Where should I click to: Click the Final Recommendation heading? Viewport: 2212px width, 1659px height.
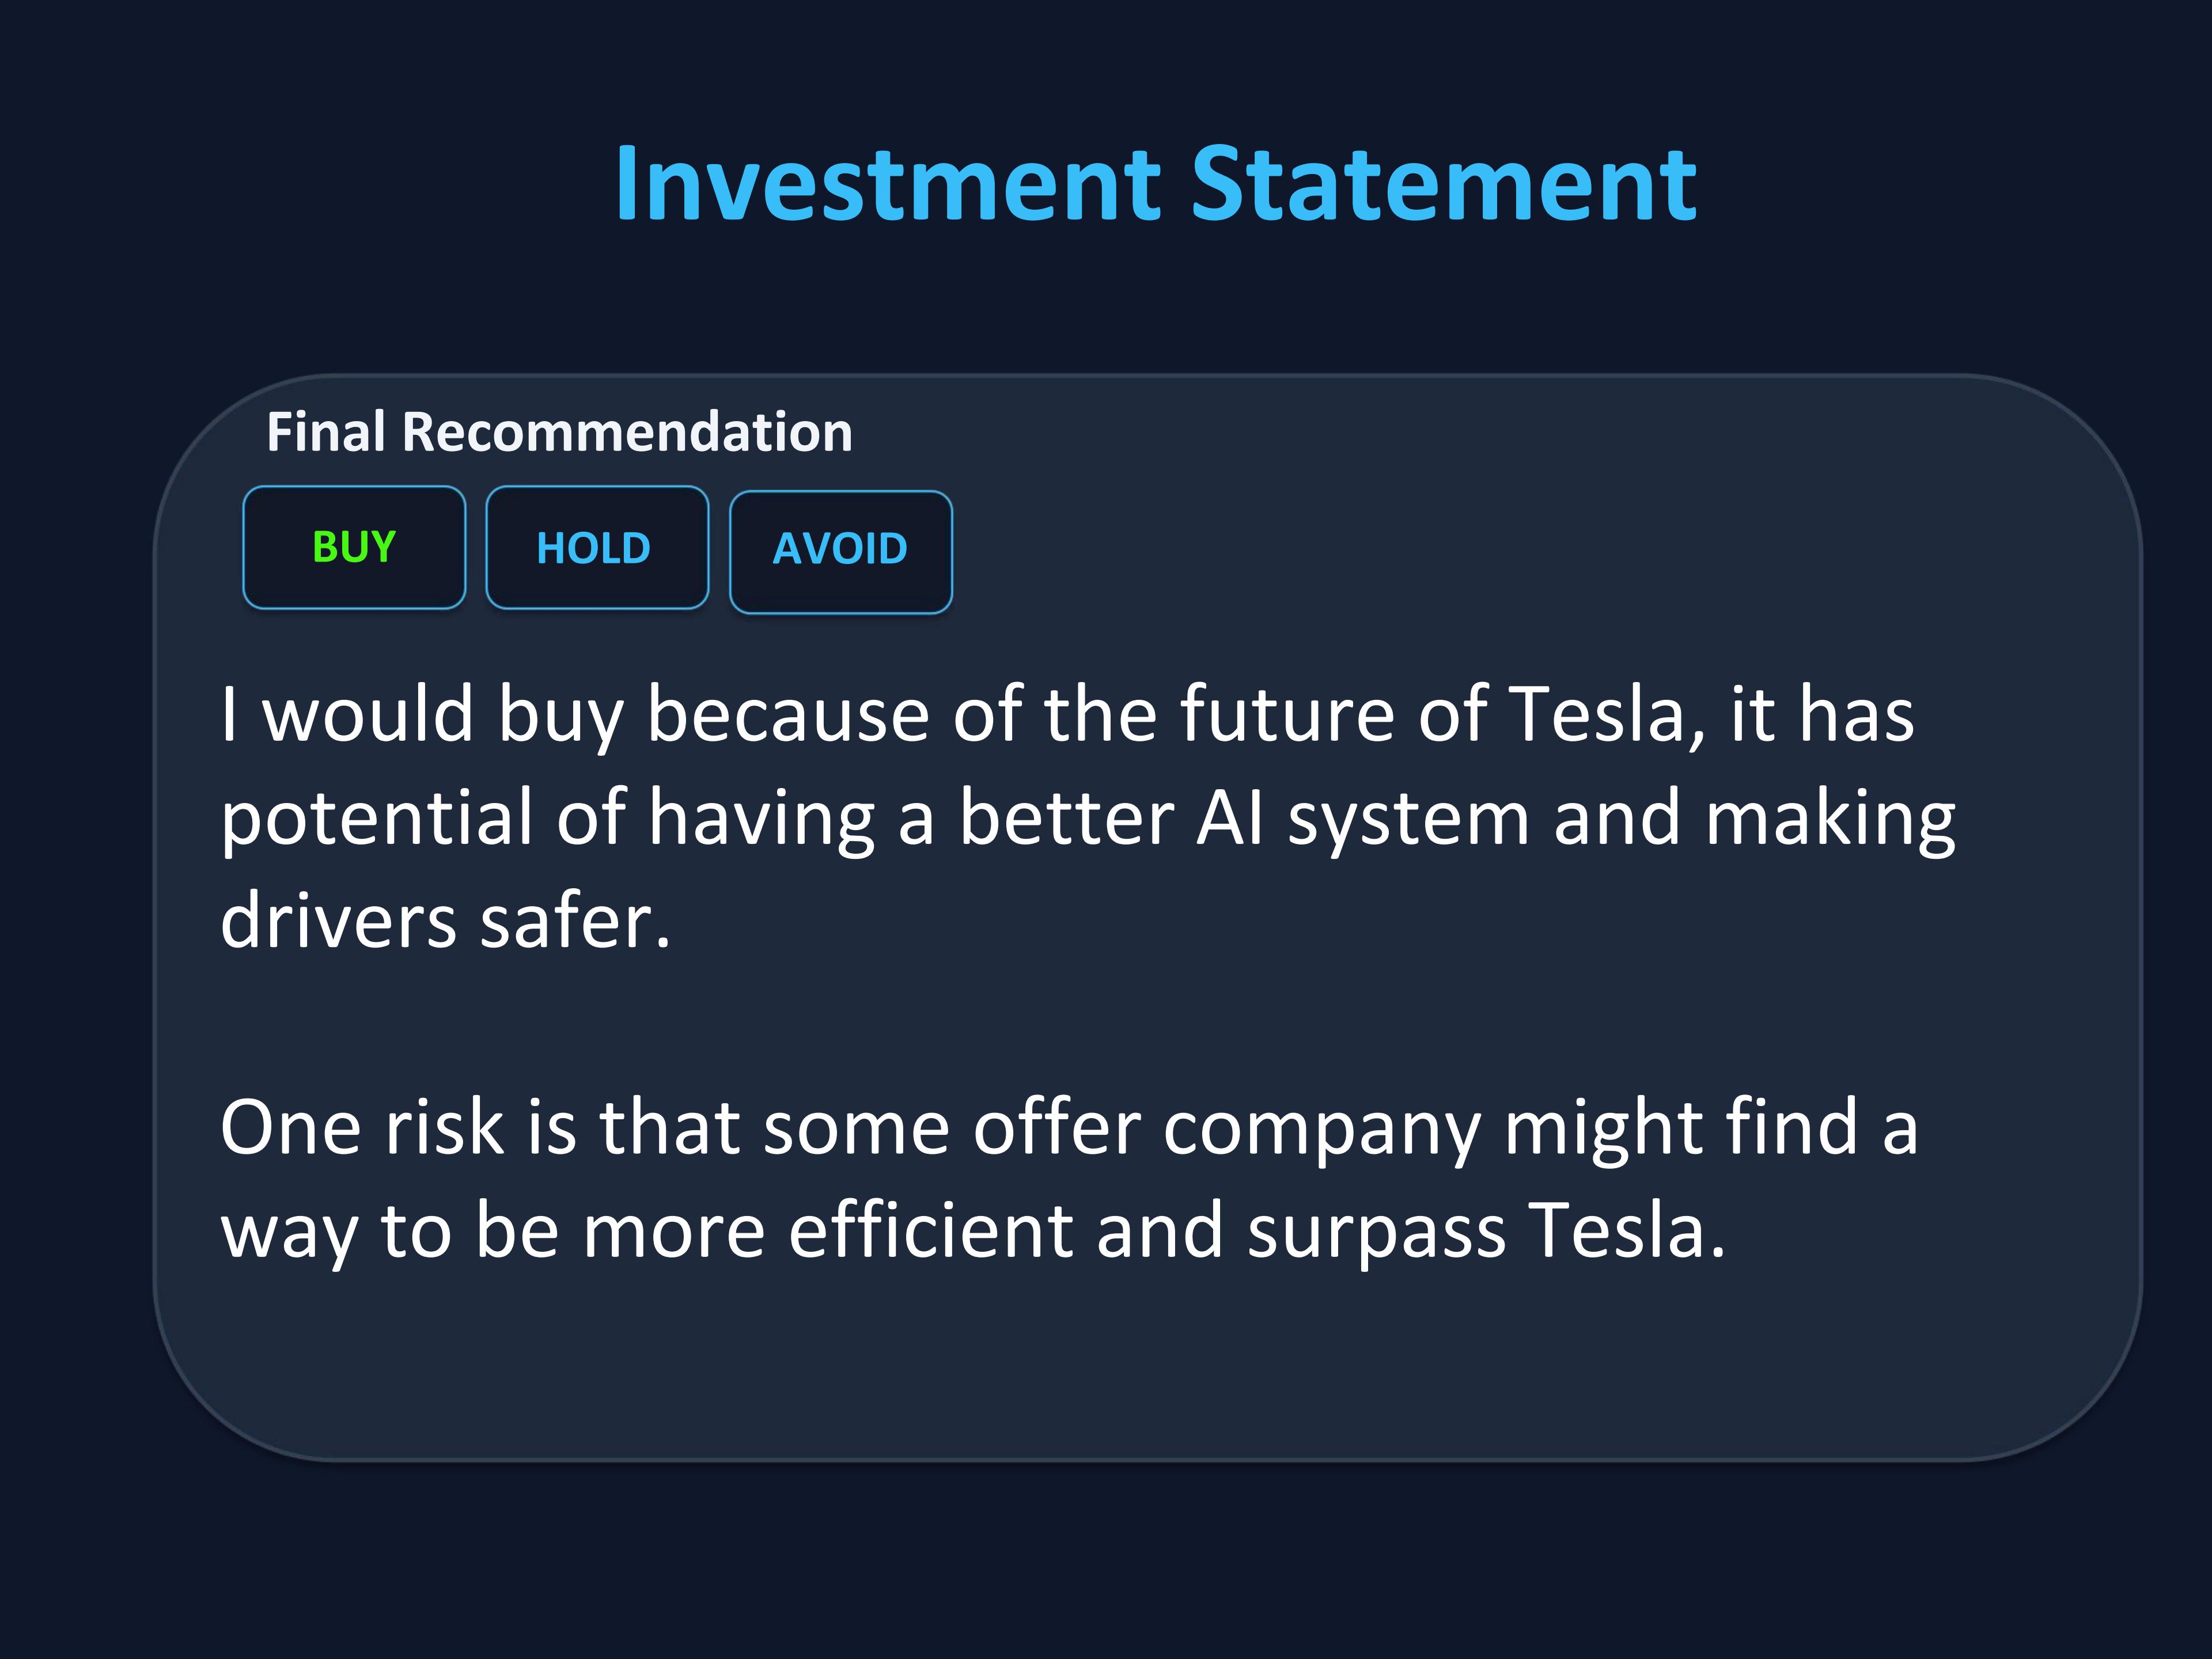559,432
